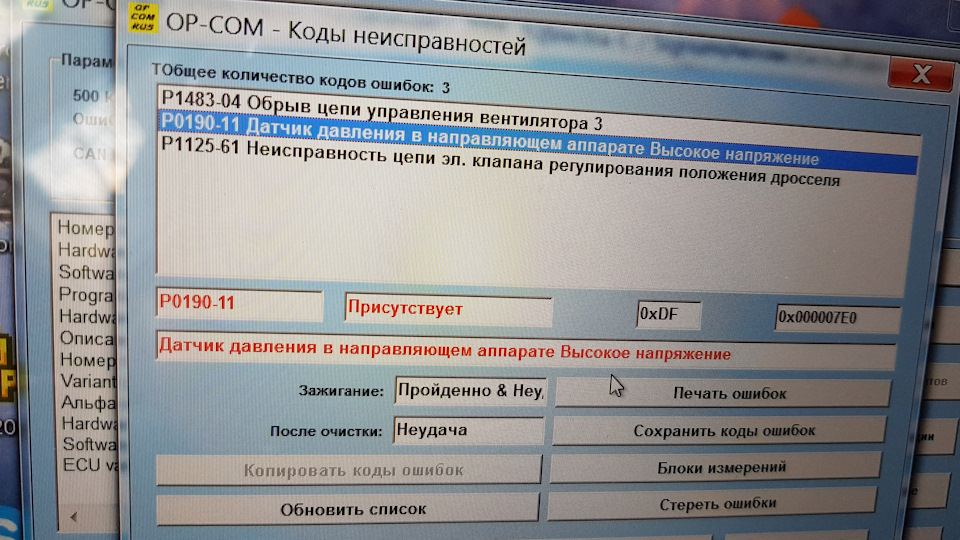960x540 pixels.
Task: Click the 0xDF value field
Action: [668, 315]
